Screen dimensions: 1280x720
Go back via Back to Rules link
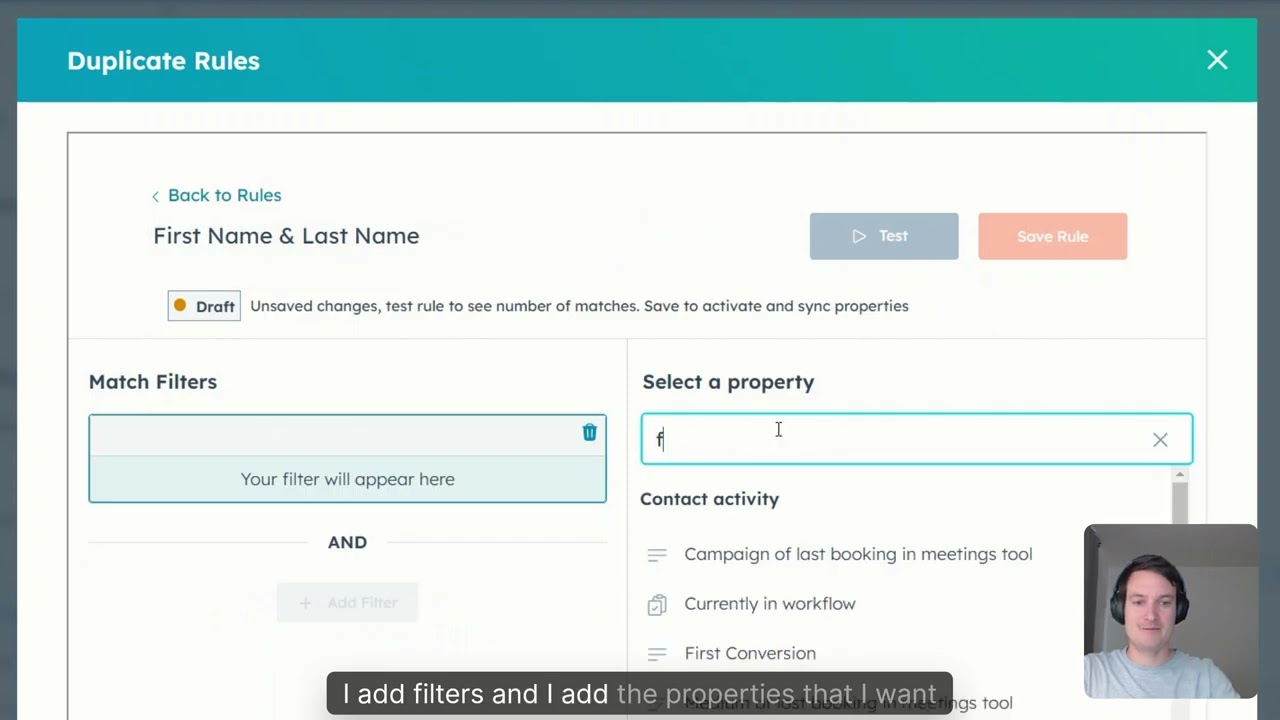click(x=216, y=195)
